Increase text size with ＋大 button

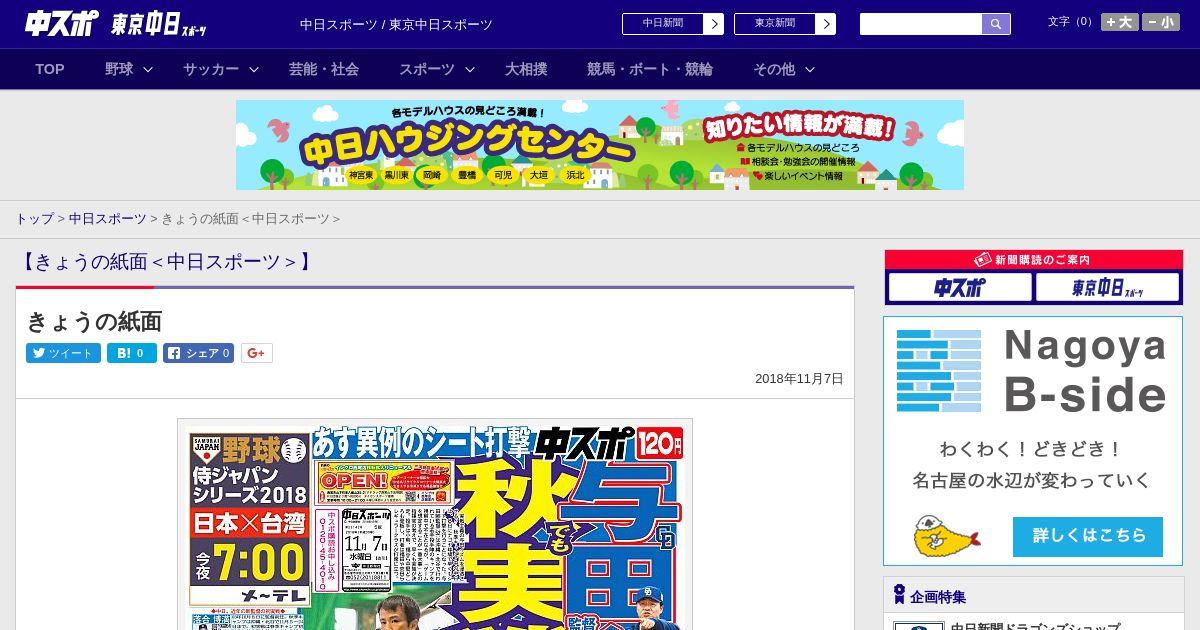click(1120, 22)
